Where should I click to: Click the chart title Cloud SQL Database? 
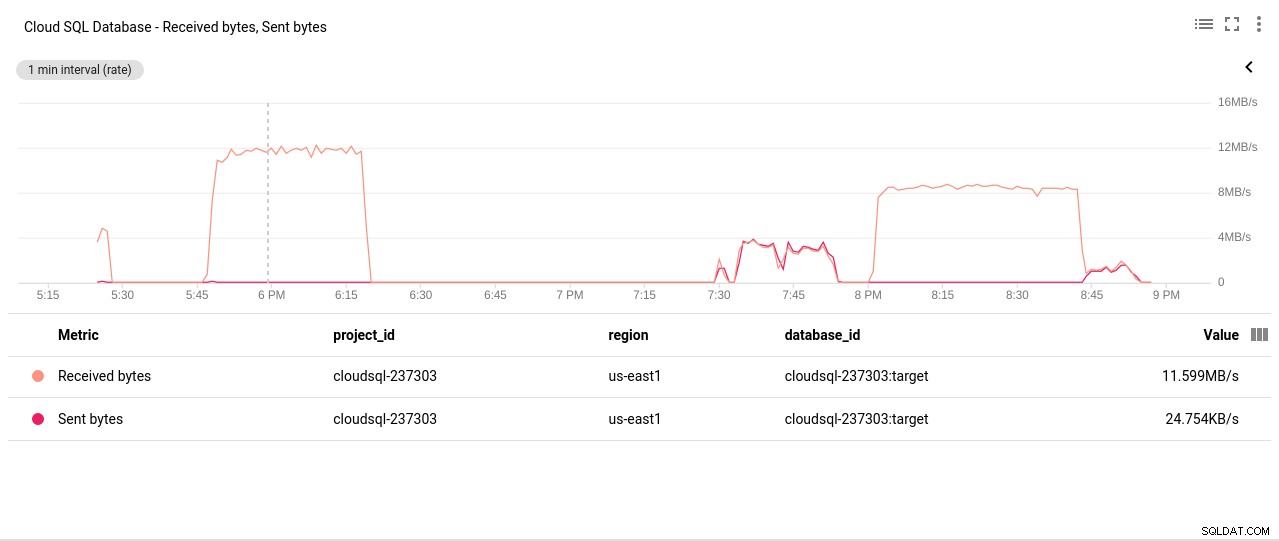click(x=175, y=27)
